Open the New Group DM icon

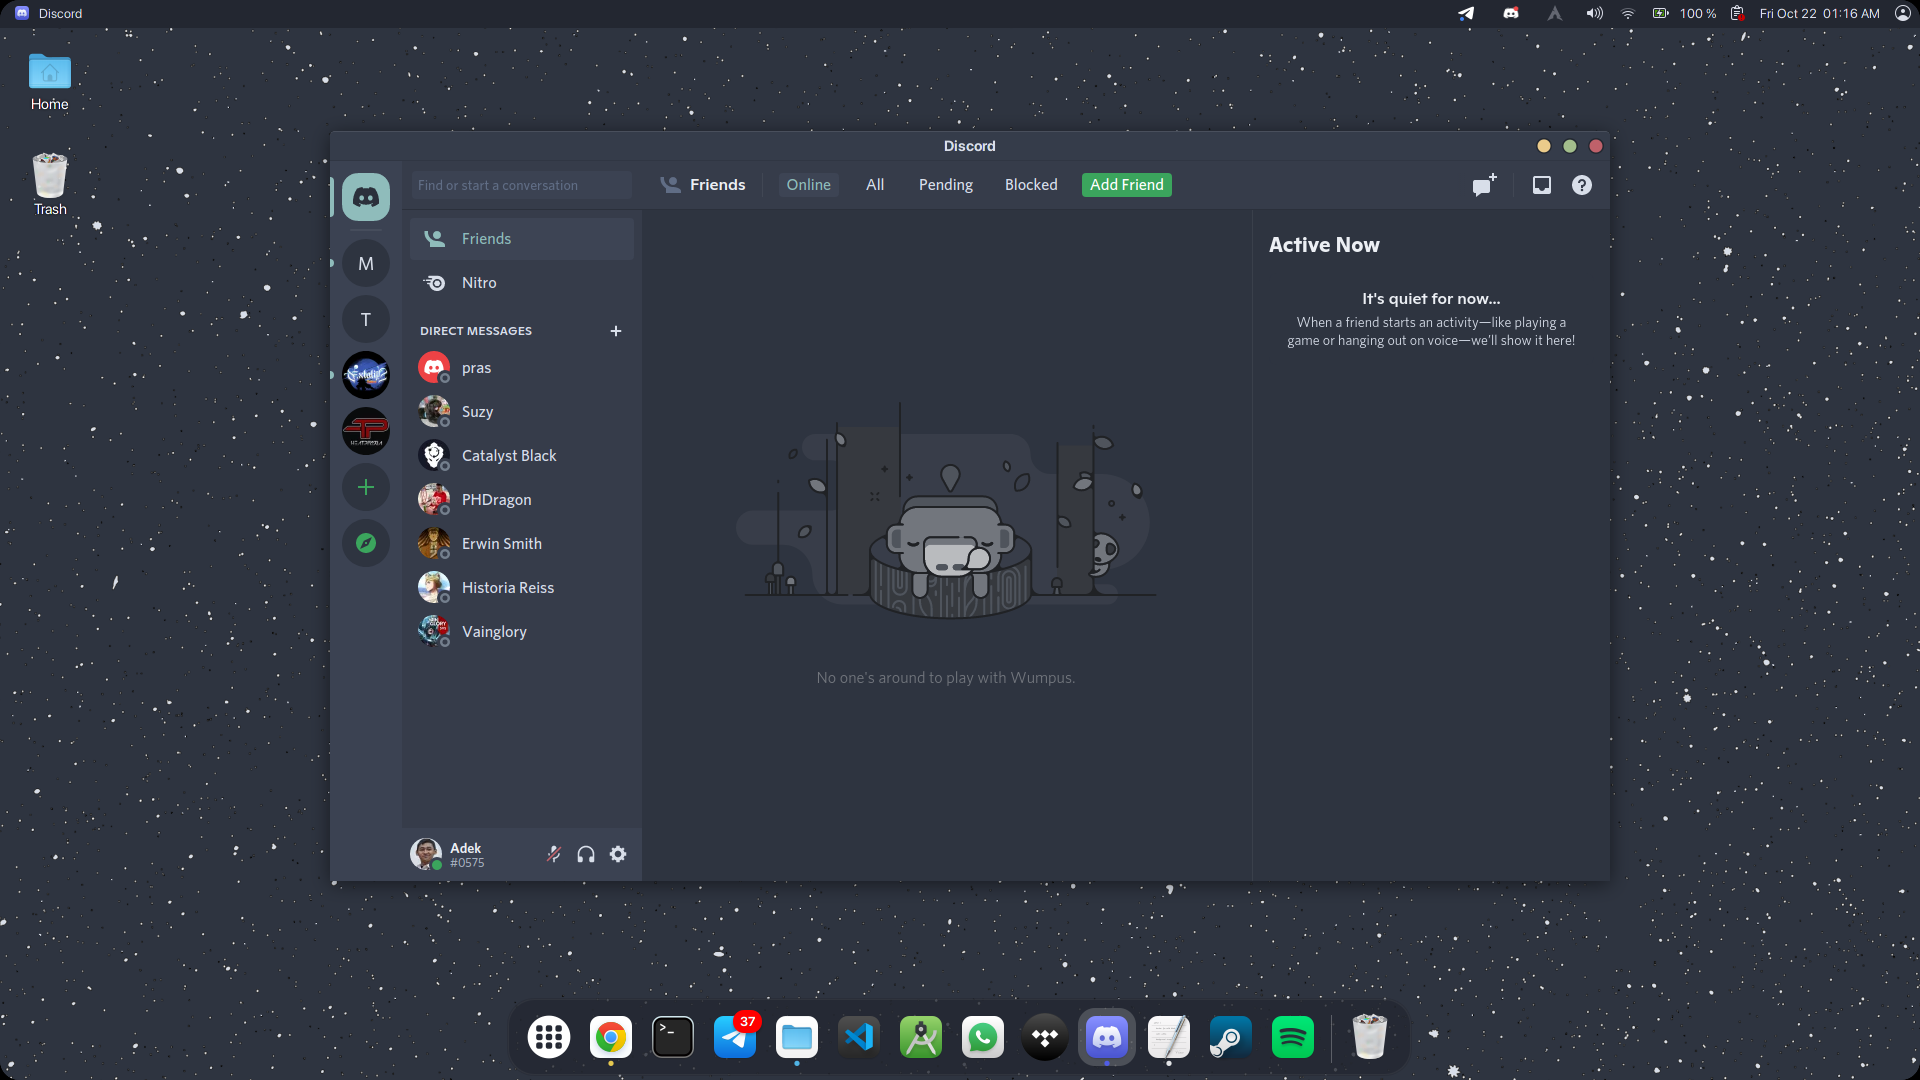click(1484, 185)
